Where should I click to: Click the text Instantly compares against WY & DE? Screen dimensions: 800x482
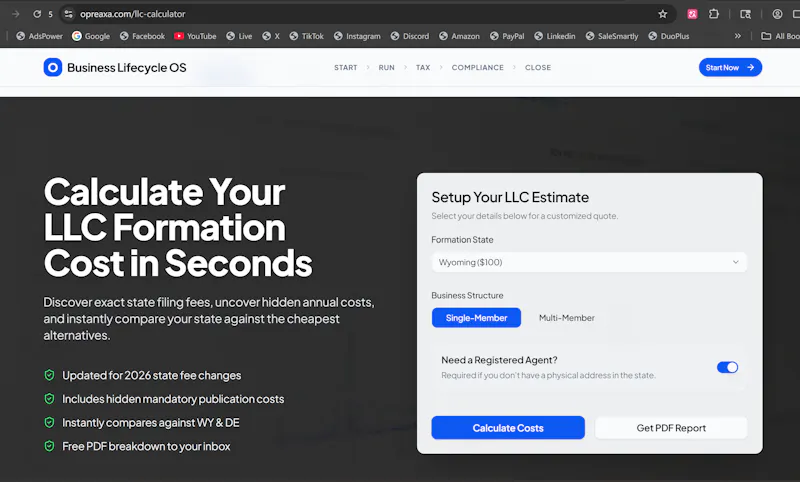pos(151,423)
